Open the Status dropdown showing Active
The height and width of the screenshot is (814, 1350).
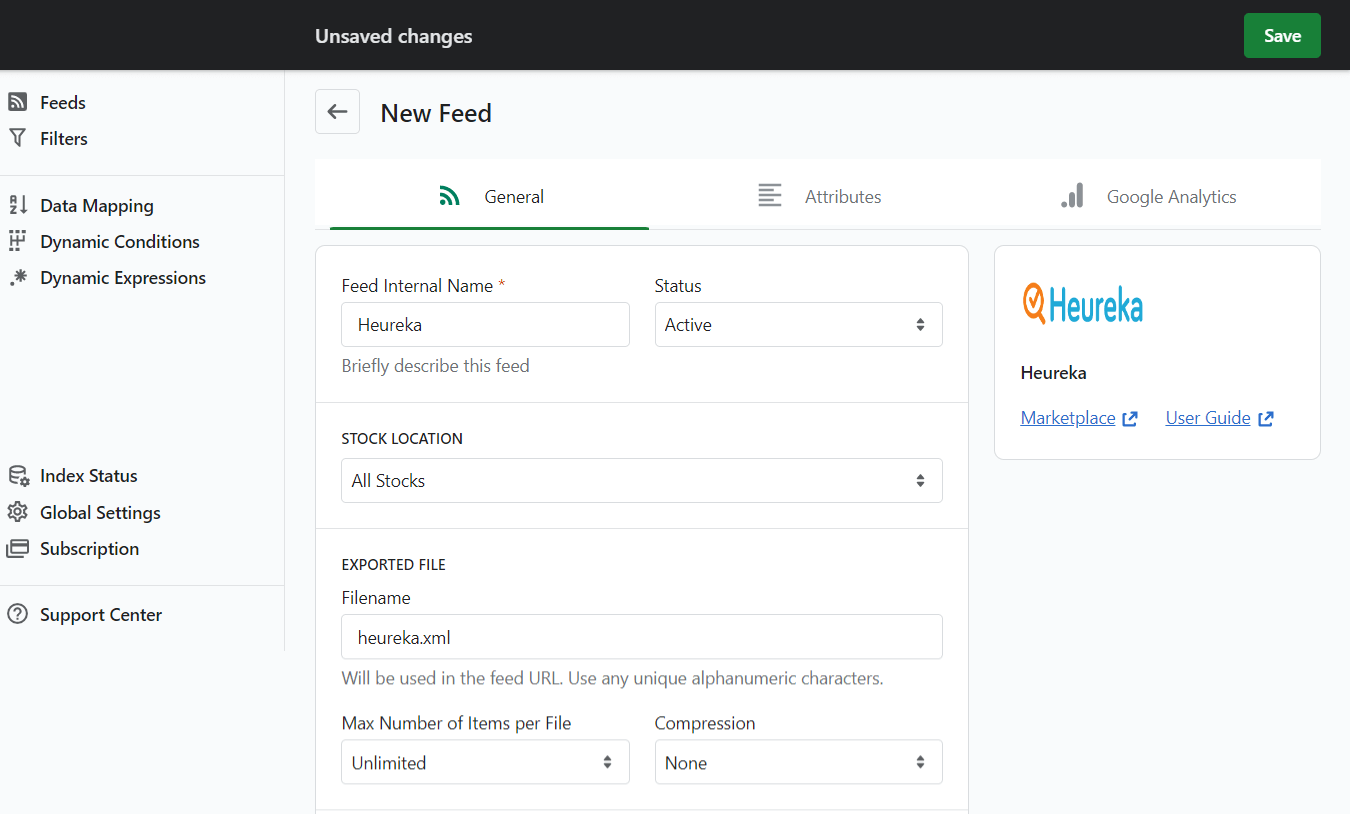pyautogui.click(x=798, y=325)
